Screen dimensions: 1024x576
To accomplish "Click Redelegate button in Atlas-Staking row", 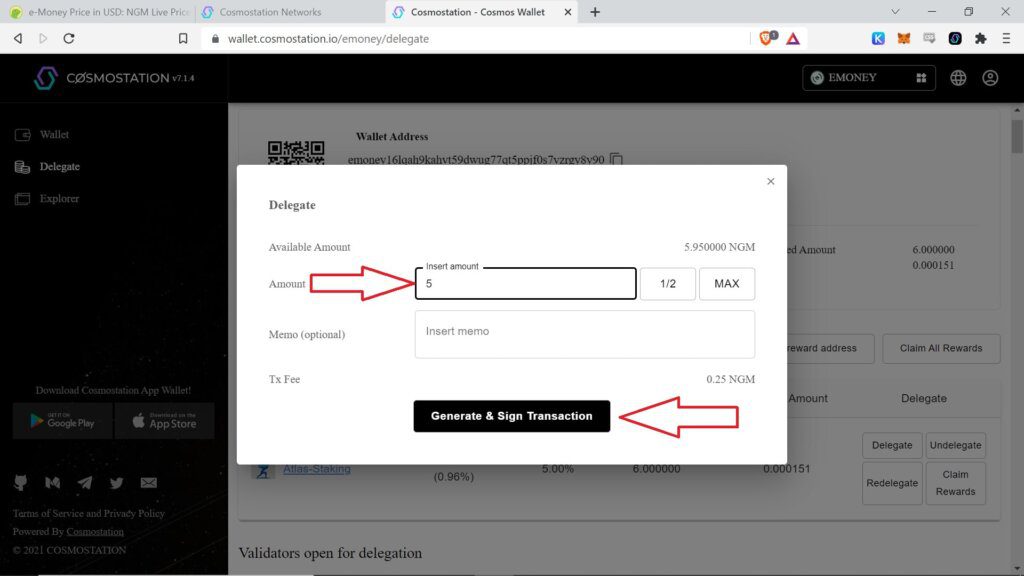I will (892, 483).
